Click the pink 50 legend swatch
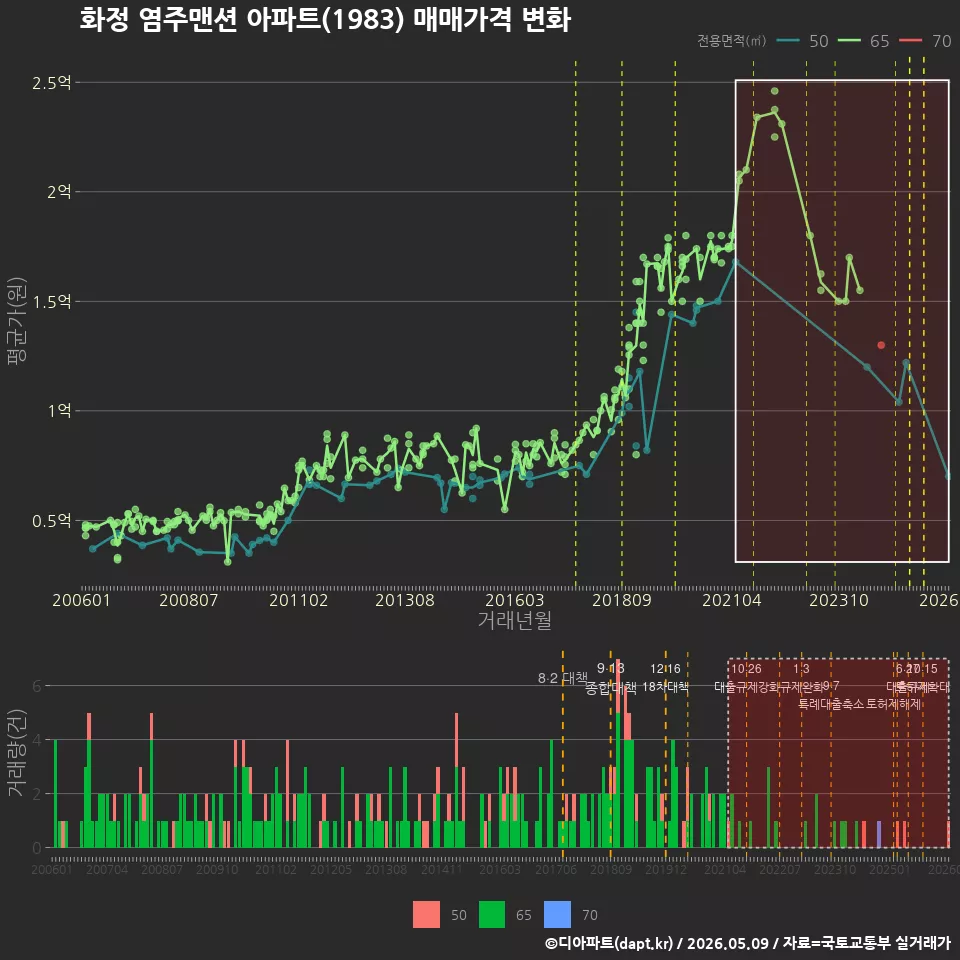960x960 pixels. click(426, 915)
